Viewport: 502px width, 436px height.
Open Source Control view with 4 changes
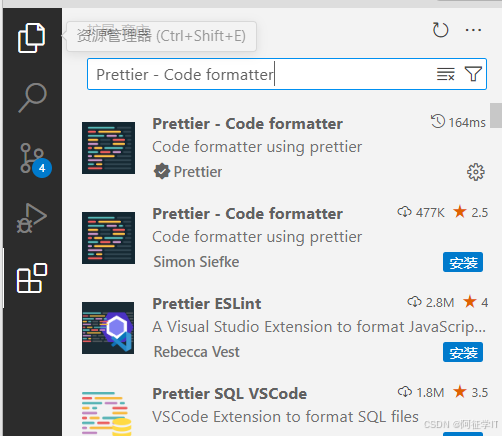pyautogui.click(x=33, y=160)
